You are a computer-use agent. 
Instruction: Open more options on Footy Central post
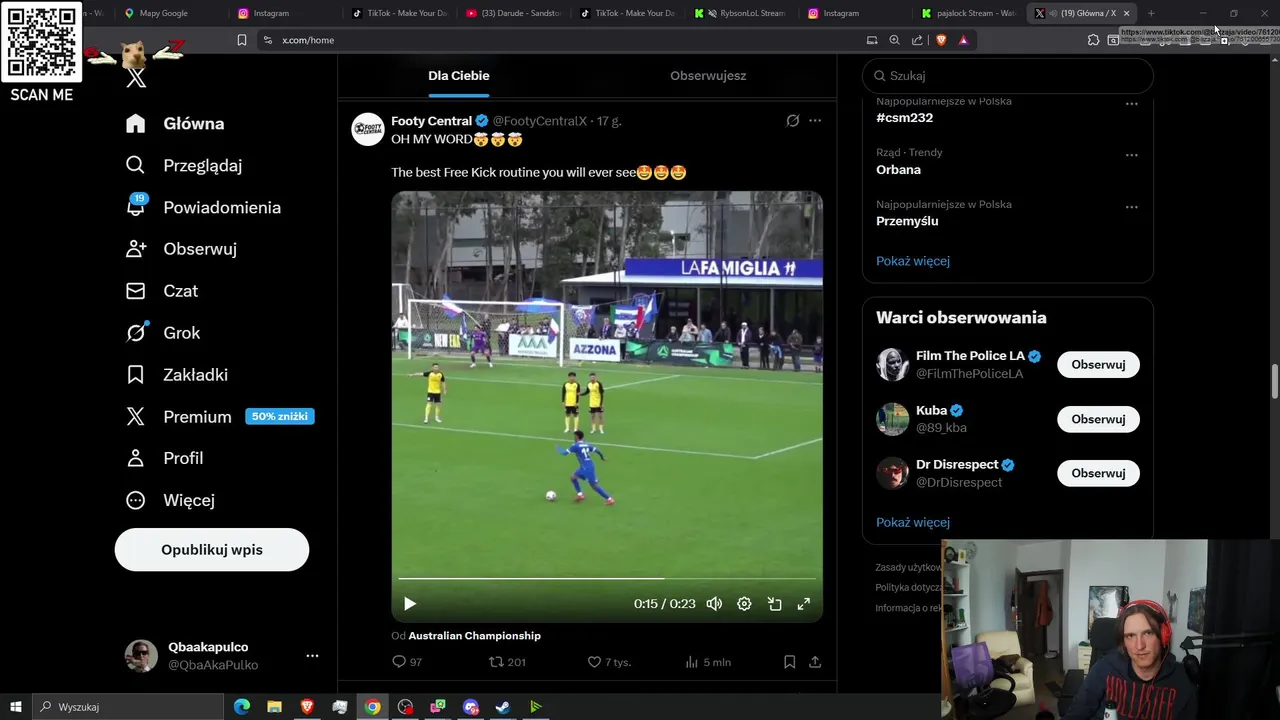[815, 121]
